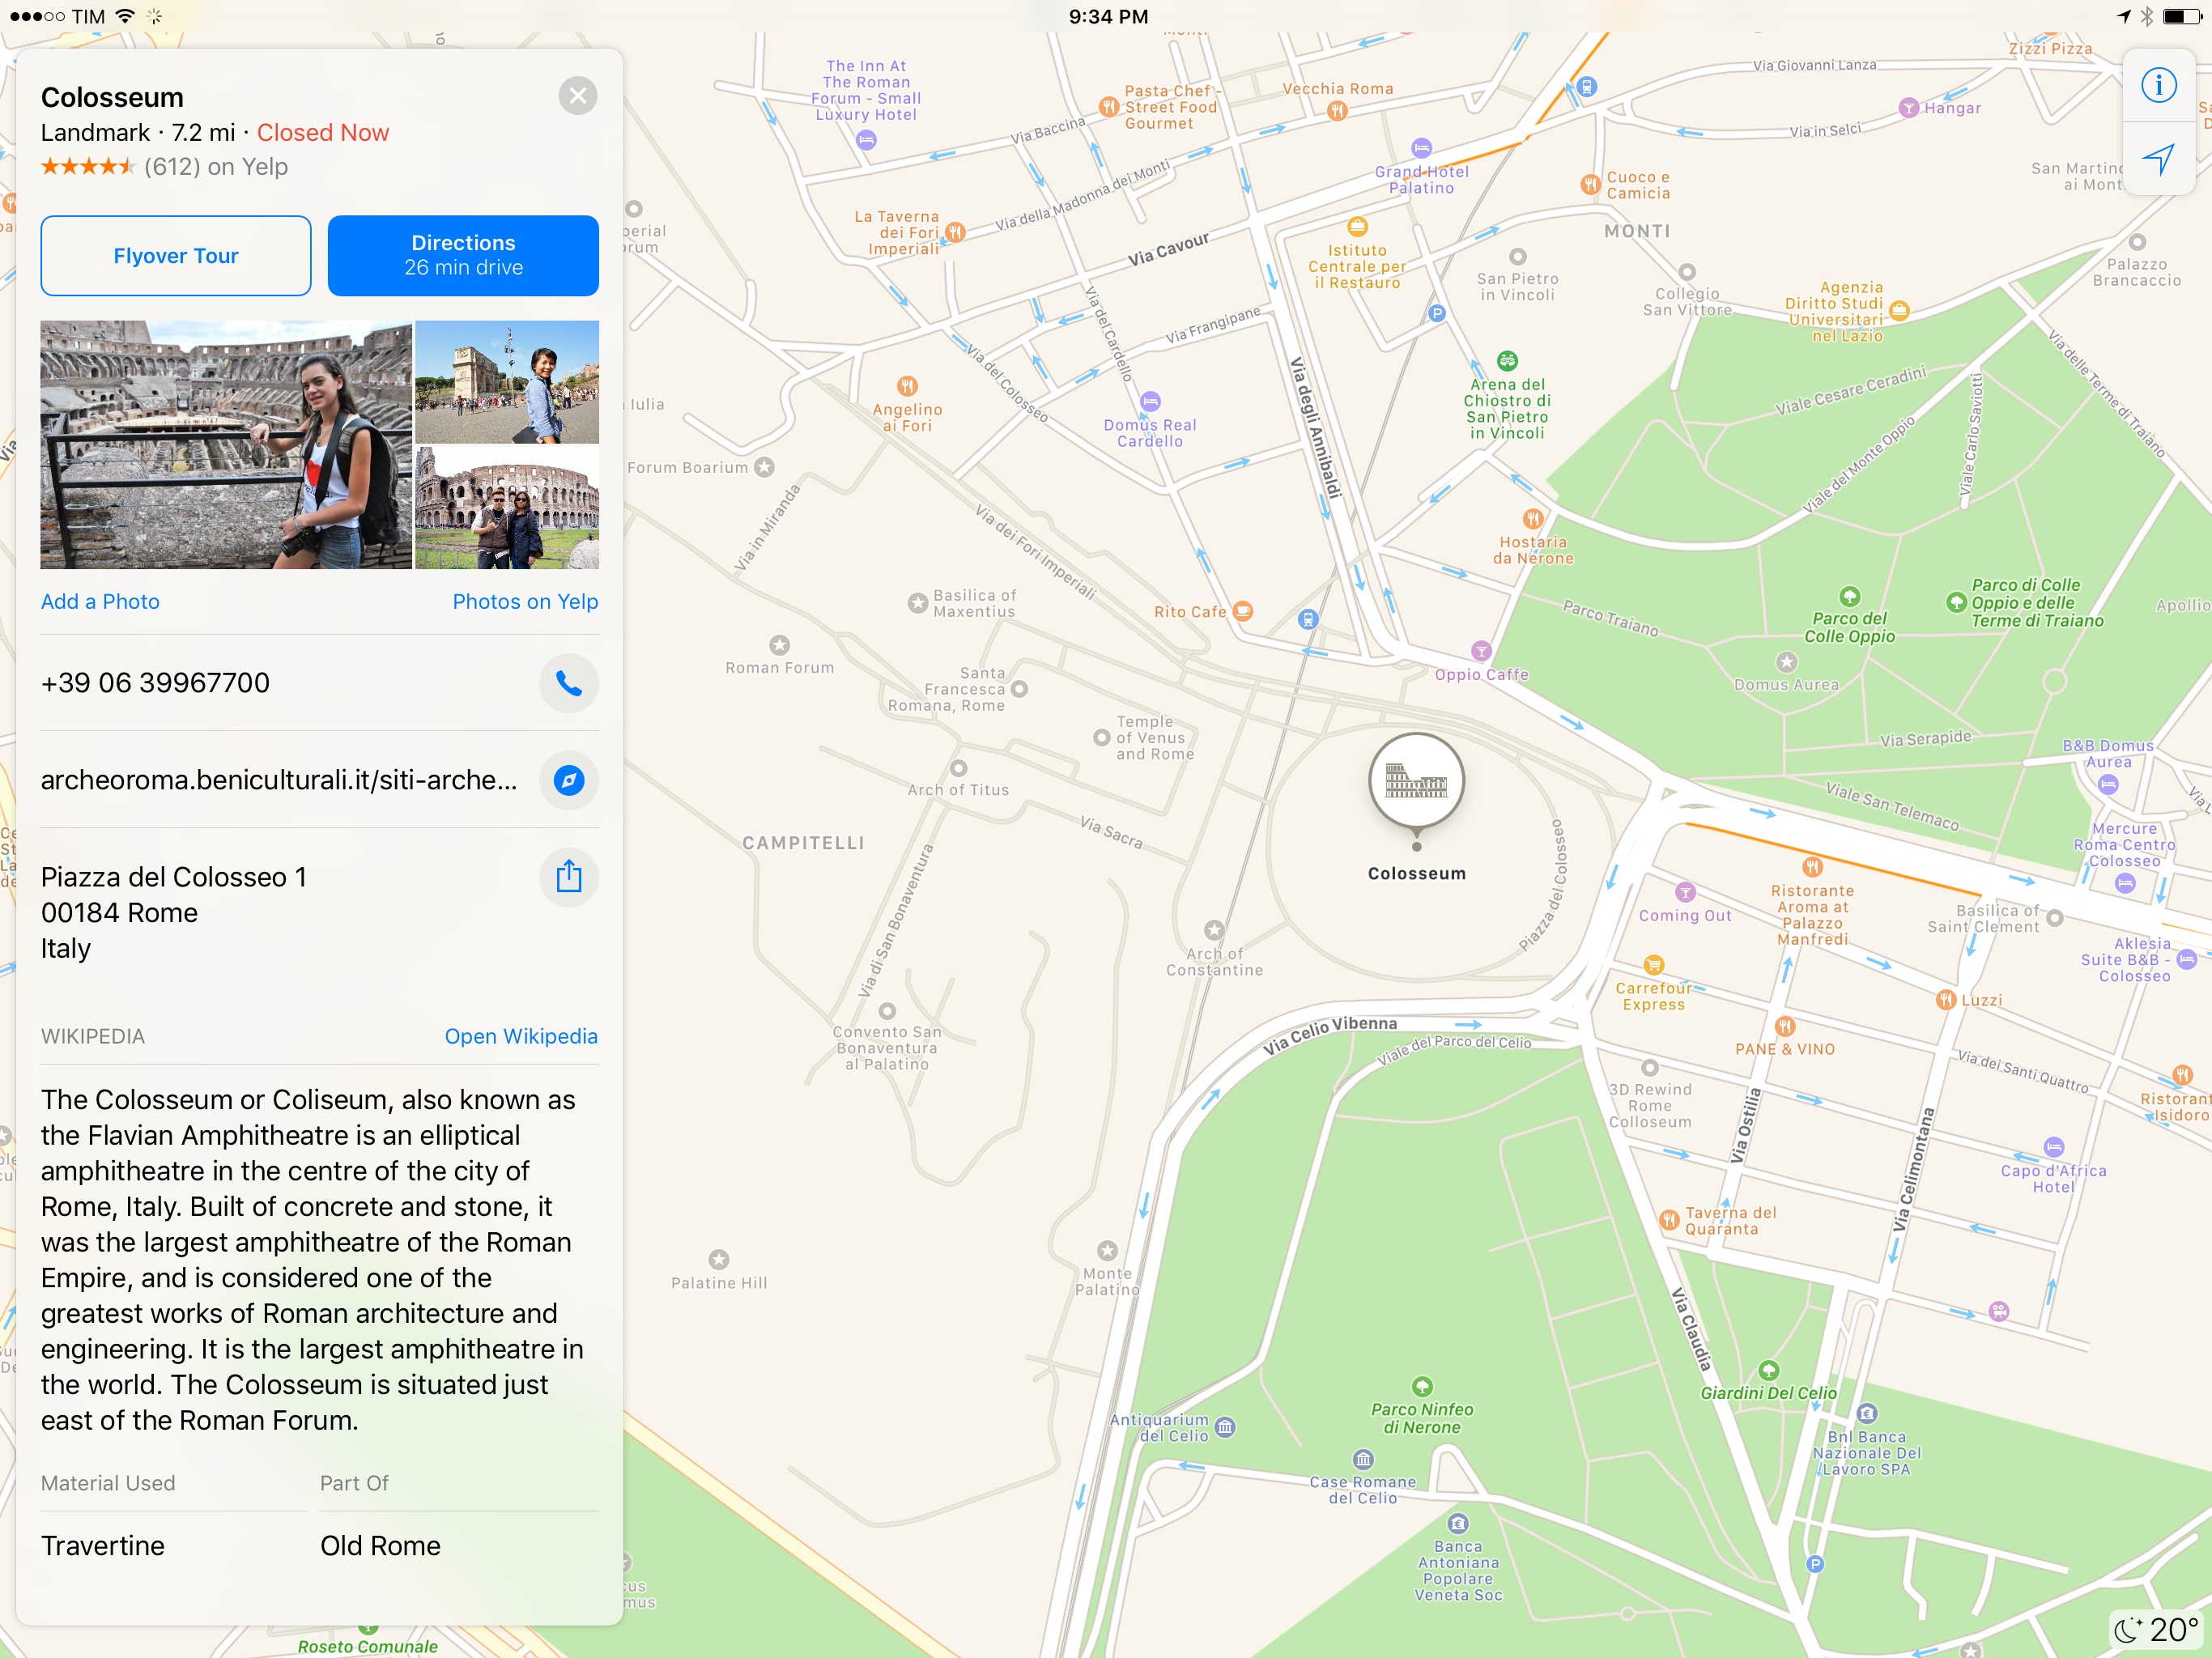This screenshot has width=2212, height=1658.
Task: Tap the Wi-Fi status icon
Action: pyautogui.click(x=125, y=16)
